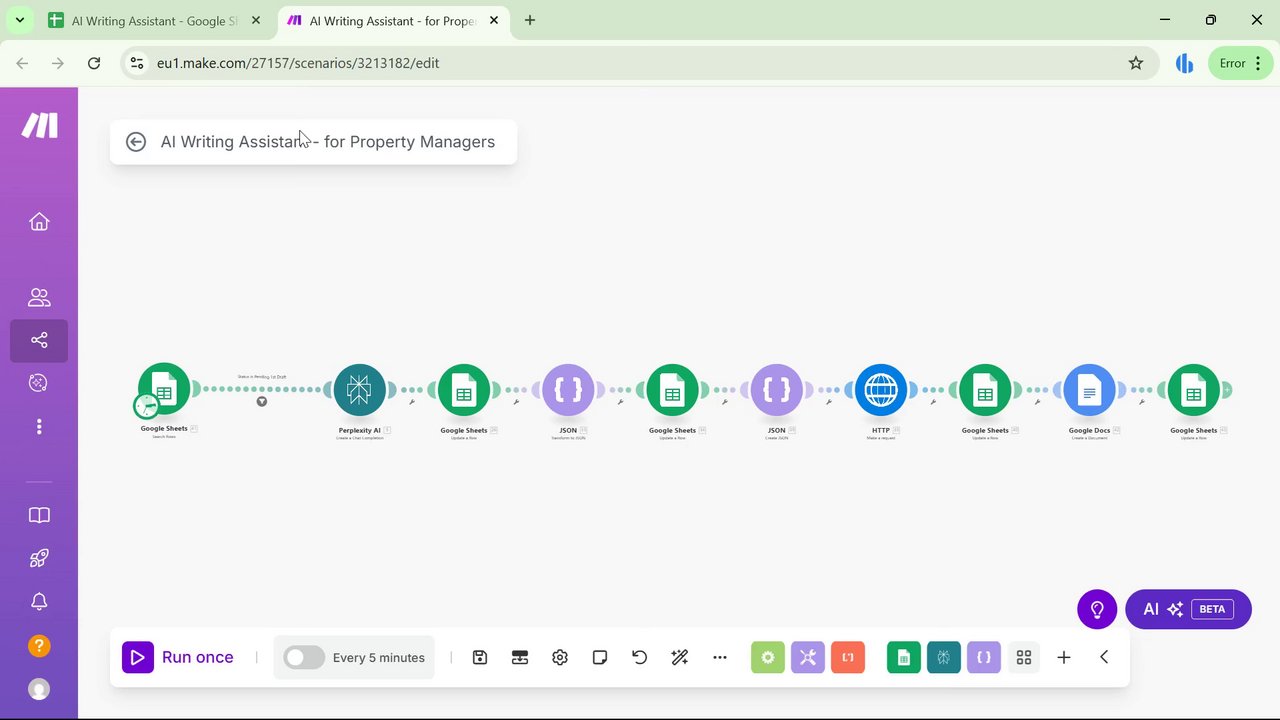View site information icon in address bar
The height and width of the screenshot is (720, 1280).
click(x=137, y=63)
